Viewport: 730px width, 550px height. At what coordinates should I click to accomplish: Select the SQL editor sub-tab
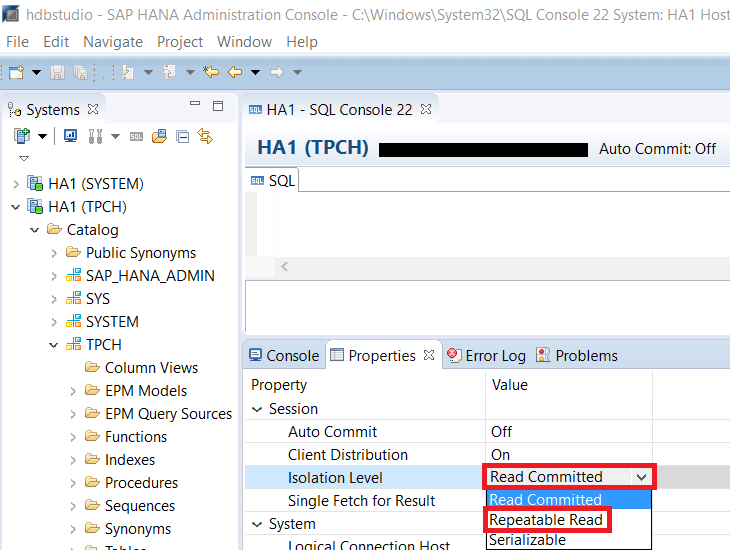[x=272, y=181]
